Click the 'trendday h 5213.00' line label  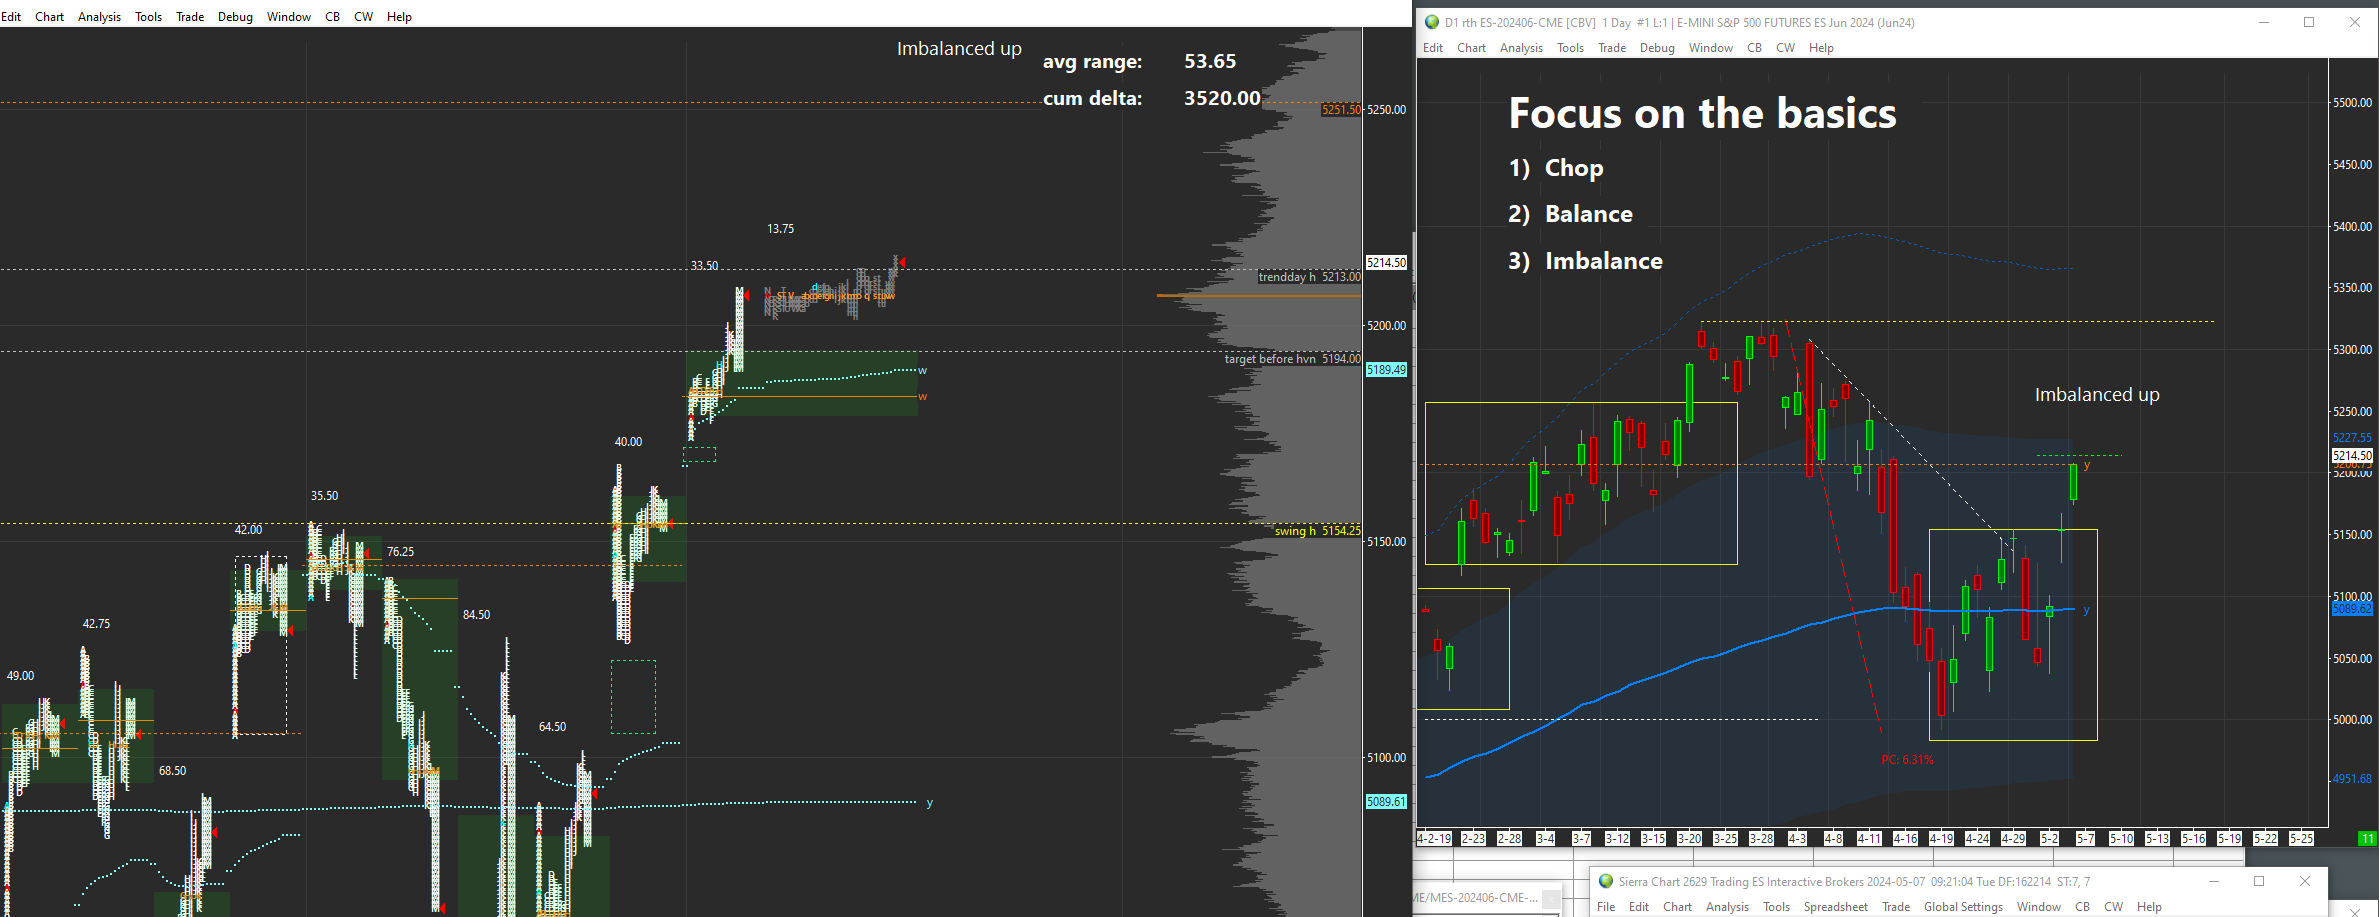pos(1309,277)
